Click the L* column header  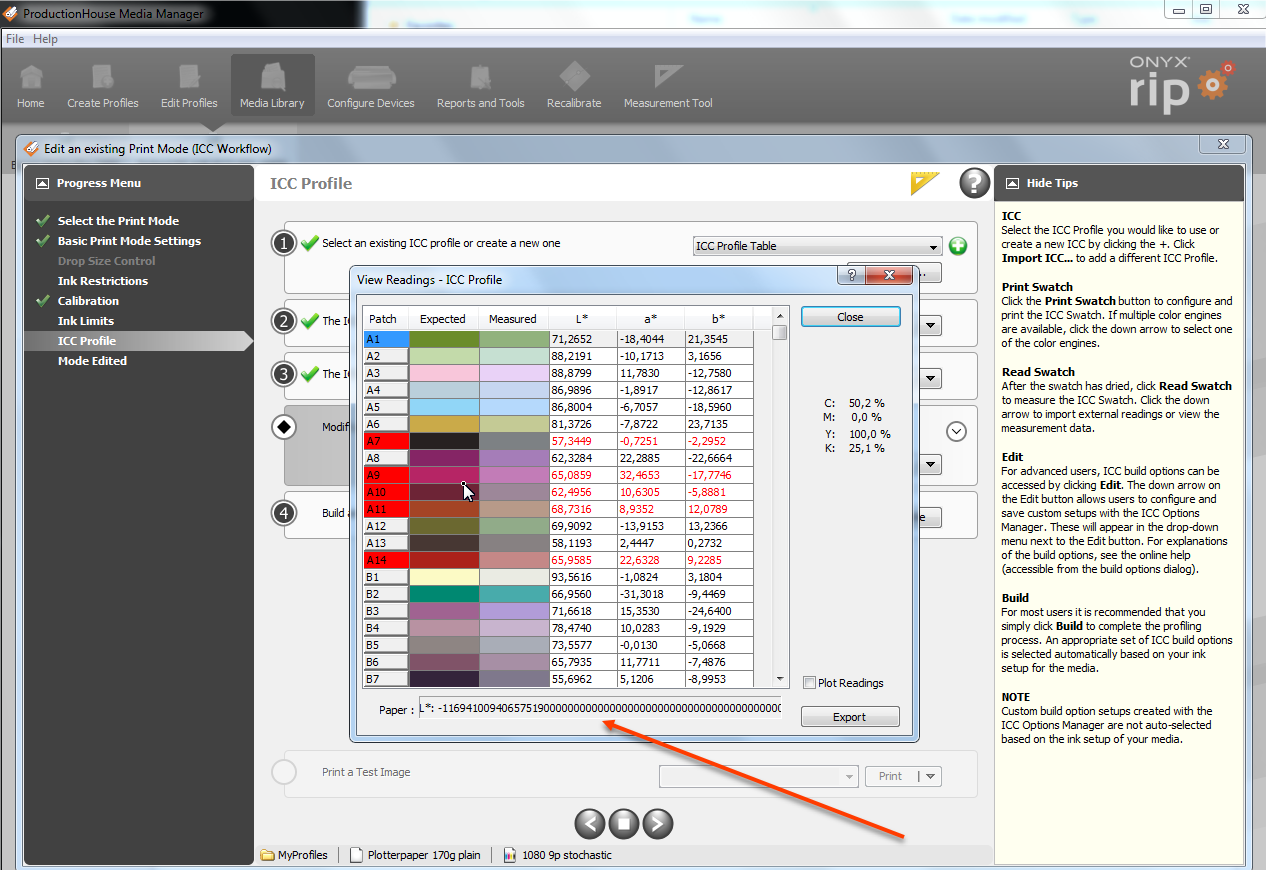583,319
